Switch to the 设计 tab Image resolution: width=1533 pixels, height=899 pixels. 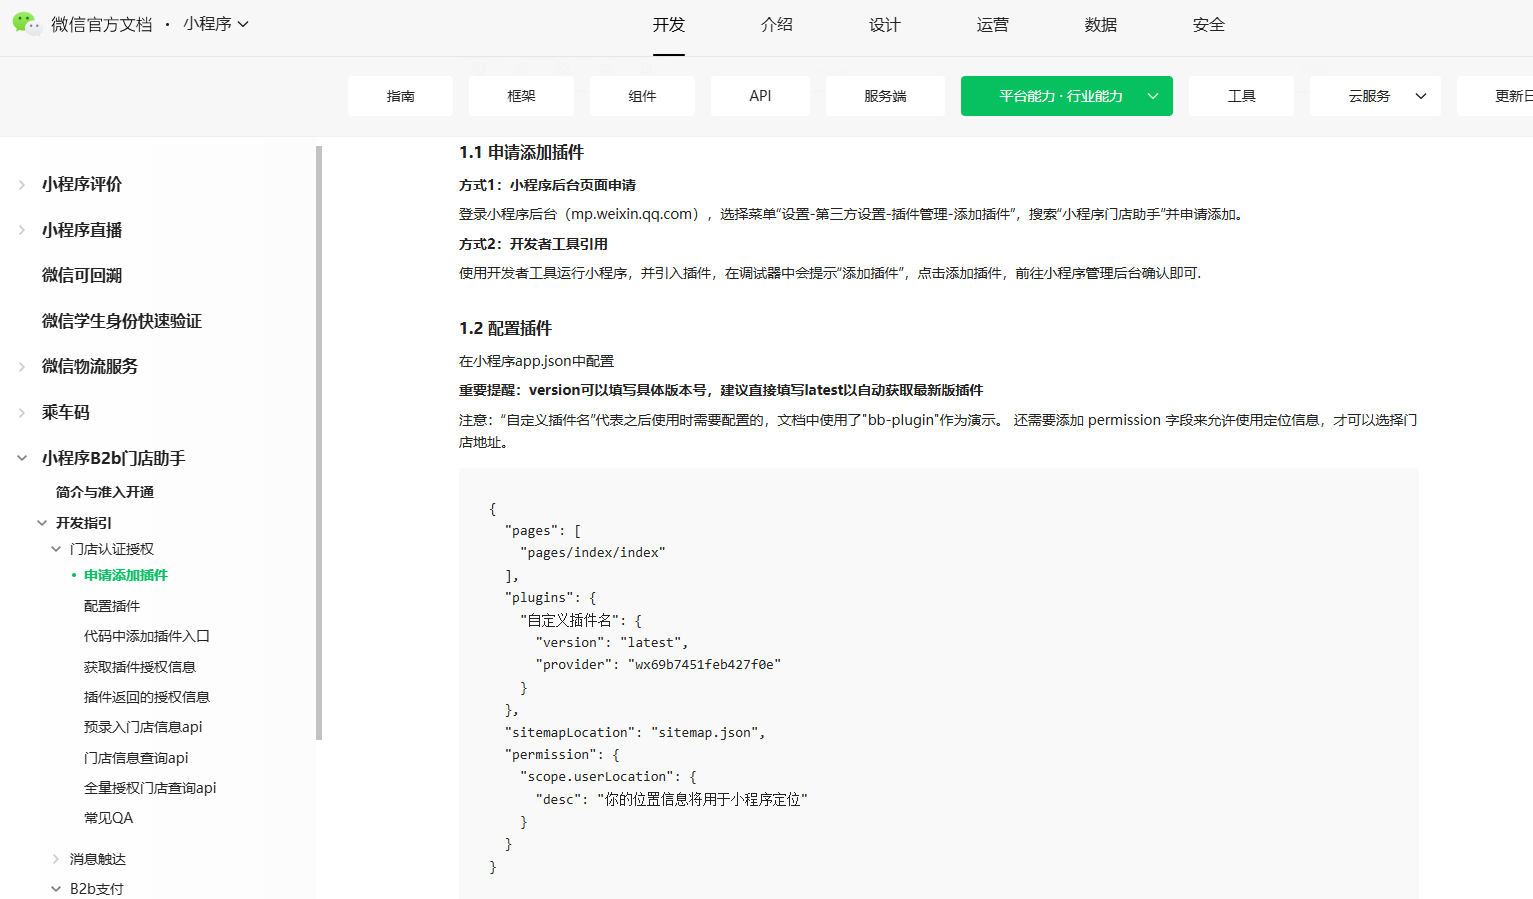tap(885, 25)
